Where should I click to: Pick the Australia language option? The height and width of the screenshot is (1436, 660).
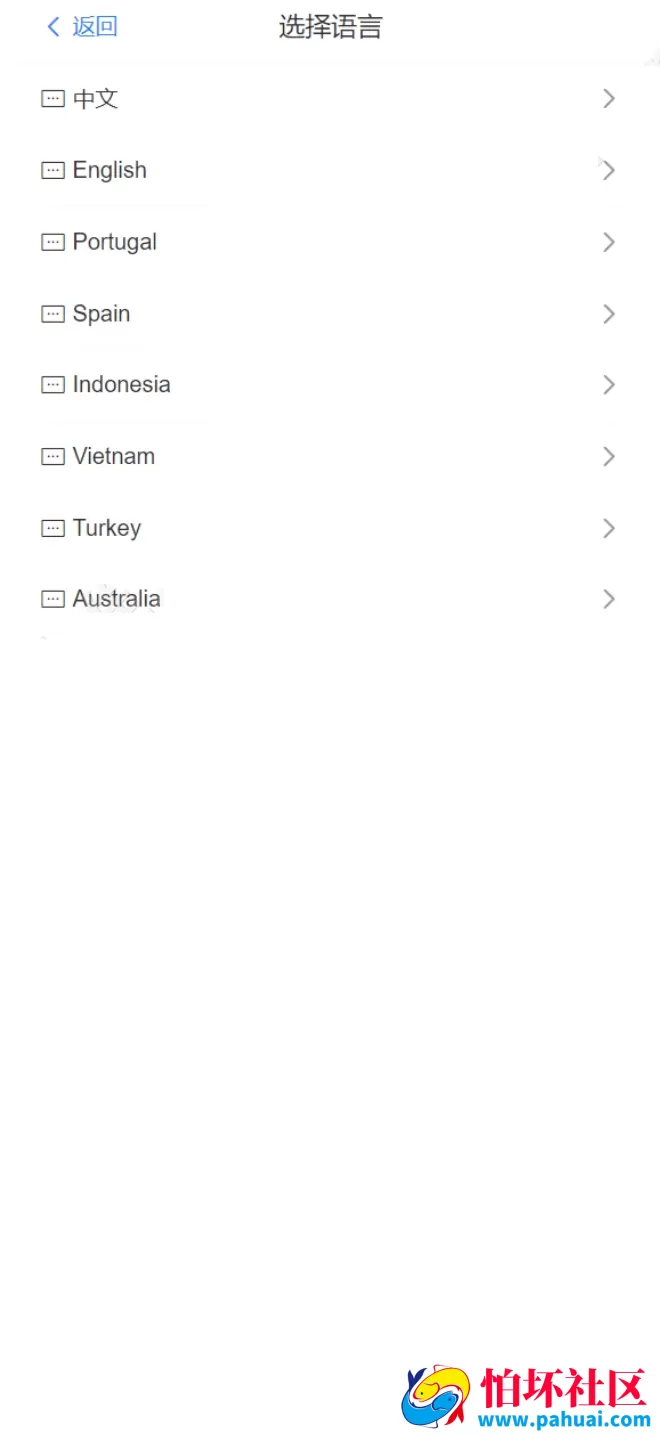pyautogui.click(x=116, y=599)
